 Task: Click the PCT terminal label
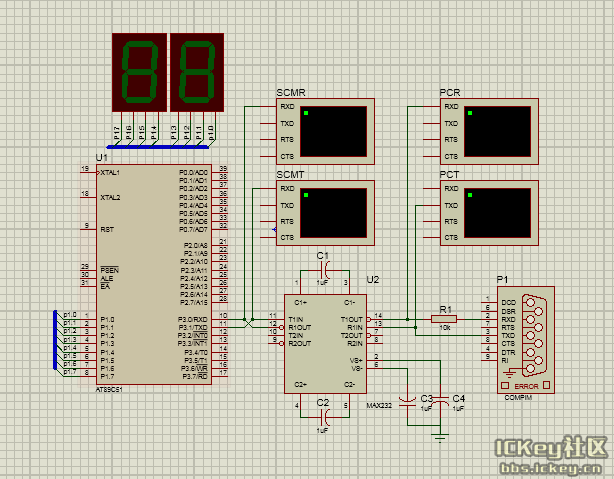click(450, 175)
